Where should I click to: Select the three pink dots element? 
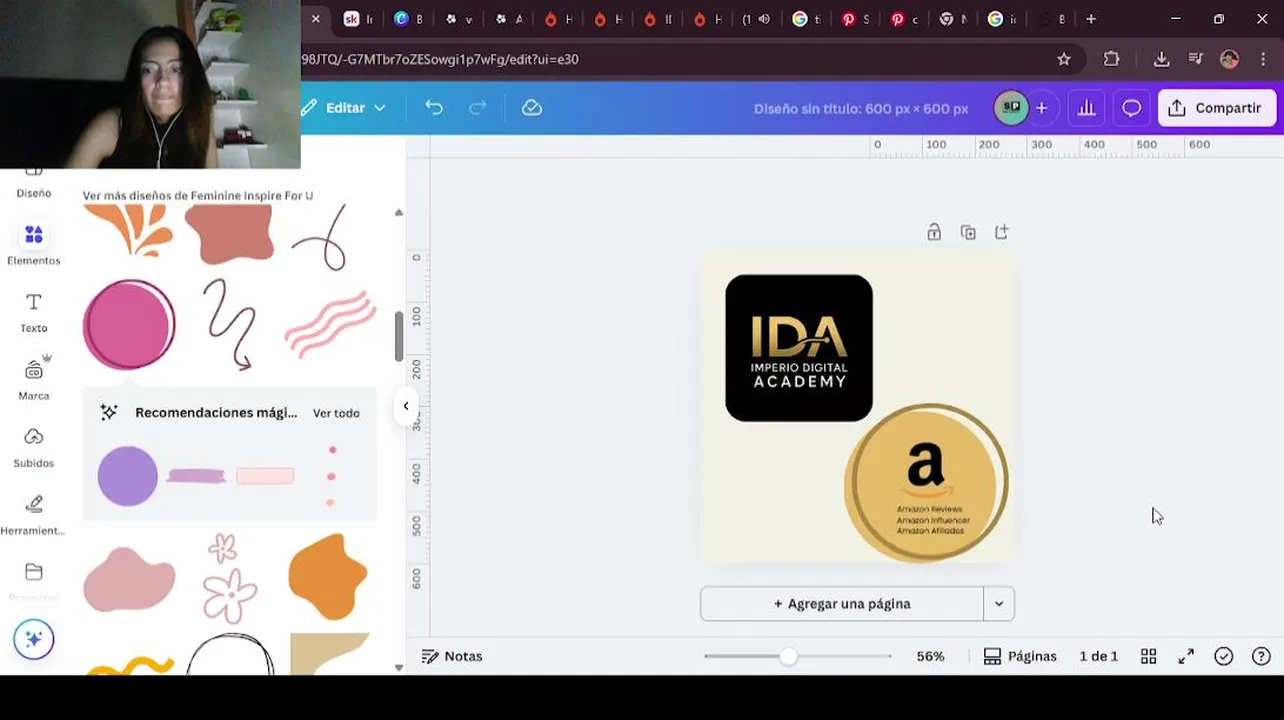point(331,476)
